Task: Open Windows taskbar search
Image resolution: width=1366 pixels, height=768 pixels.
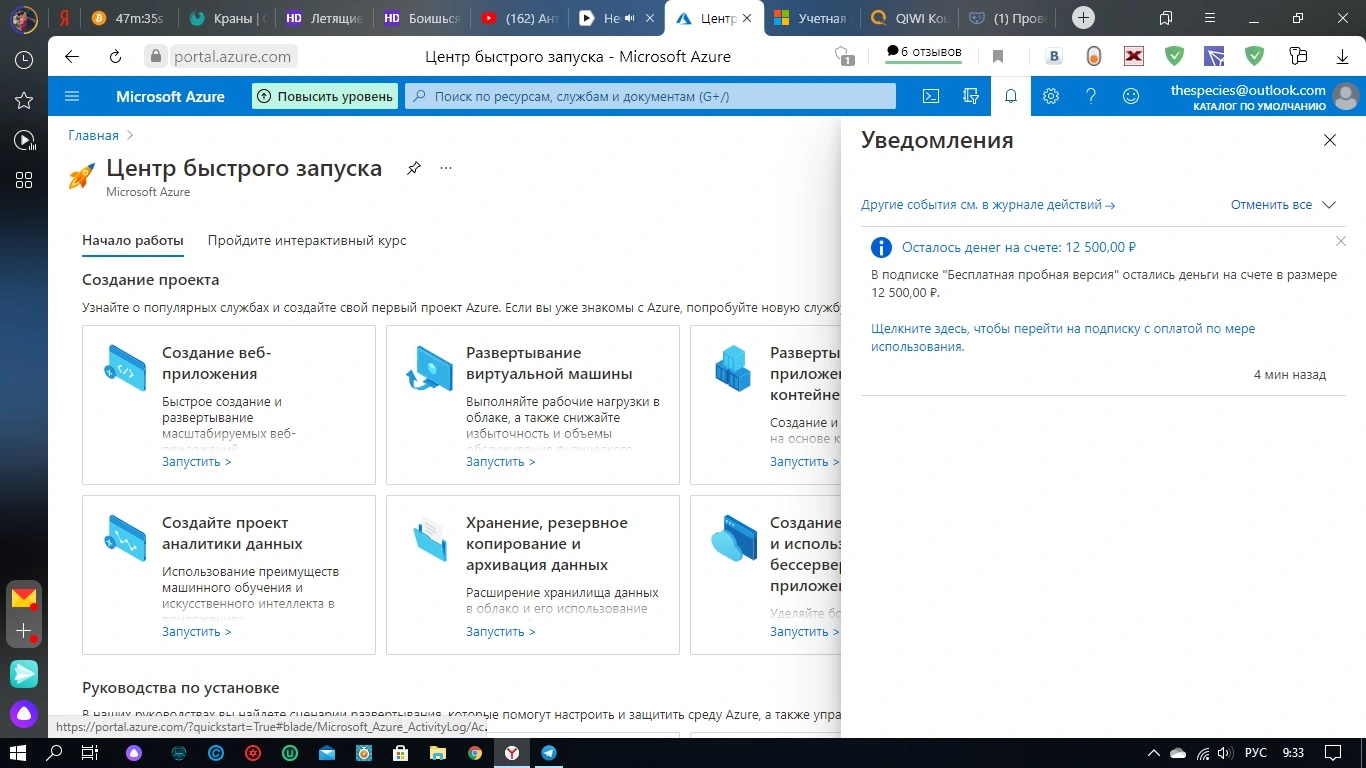Action: pos(55,753)
